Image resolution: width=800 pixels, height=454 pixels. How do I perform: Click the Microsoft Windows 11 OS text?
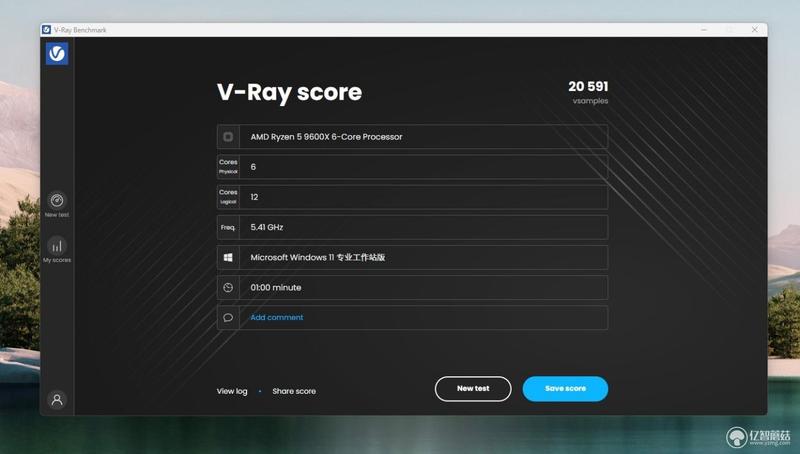pyautogui.click(x=317, y=257)
